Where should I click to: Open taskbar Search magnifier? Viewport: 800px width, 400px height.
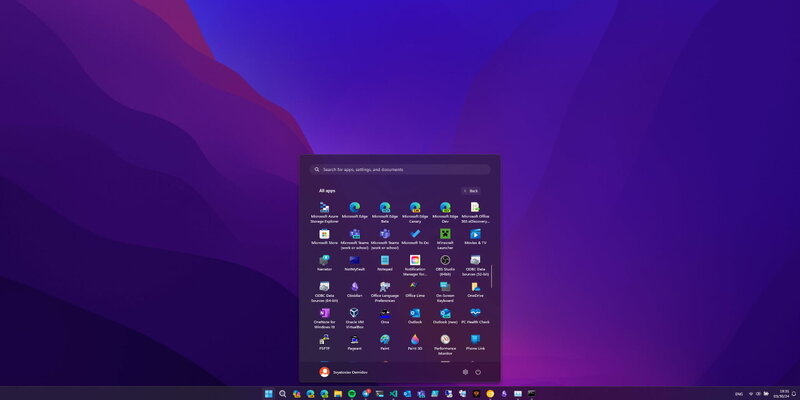point(283,393)
